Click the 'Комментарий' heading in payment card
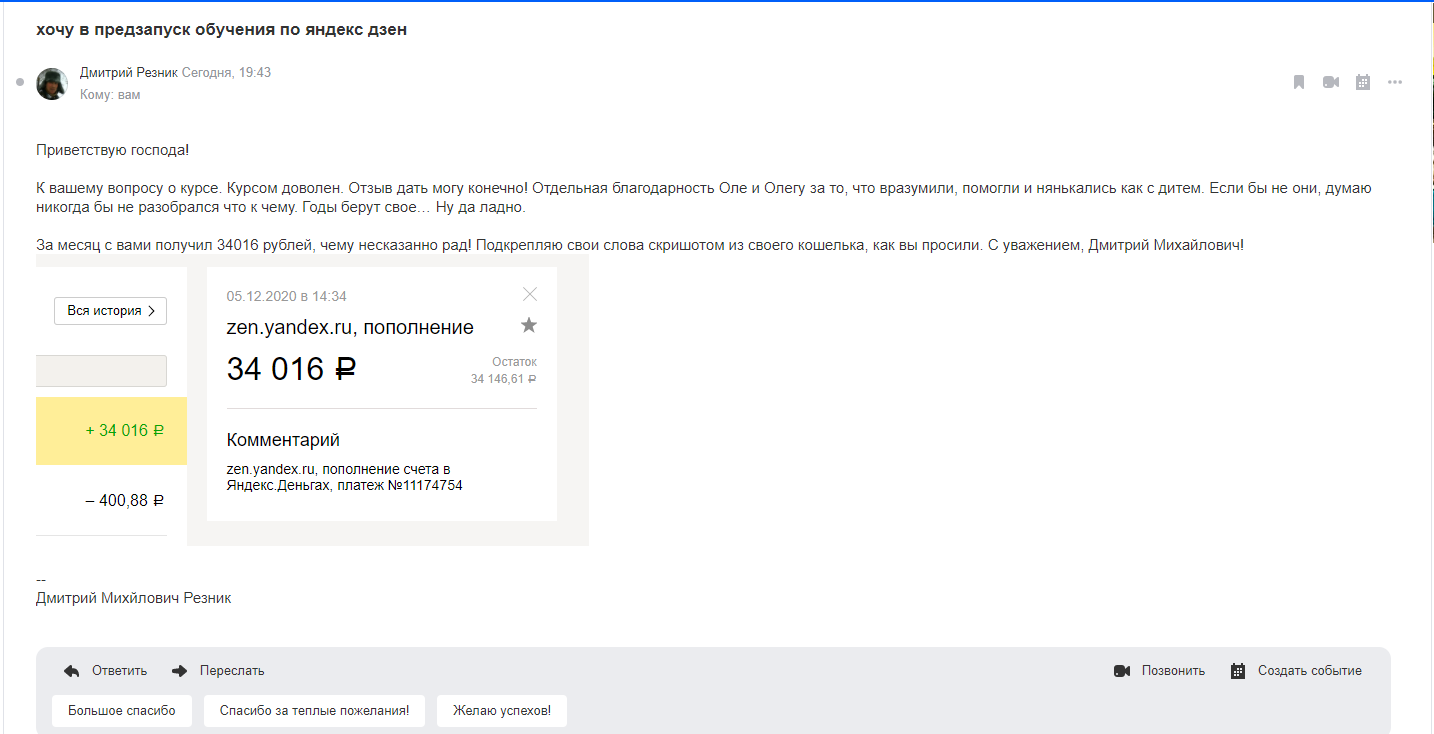1434x734 pixels. pyautogui.click(x=283, y=440)
